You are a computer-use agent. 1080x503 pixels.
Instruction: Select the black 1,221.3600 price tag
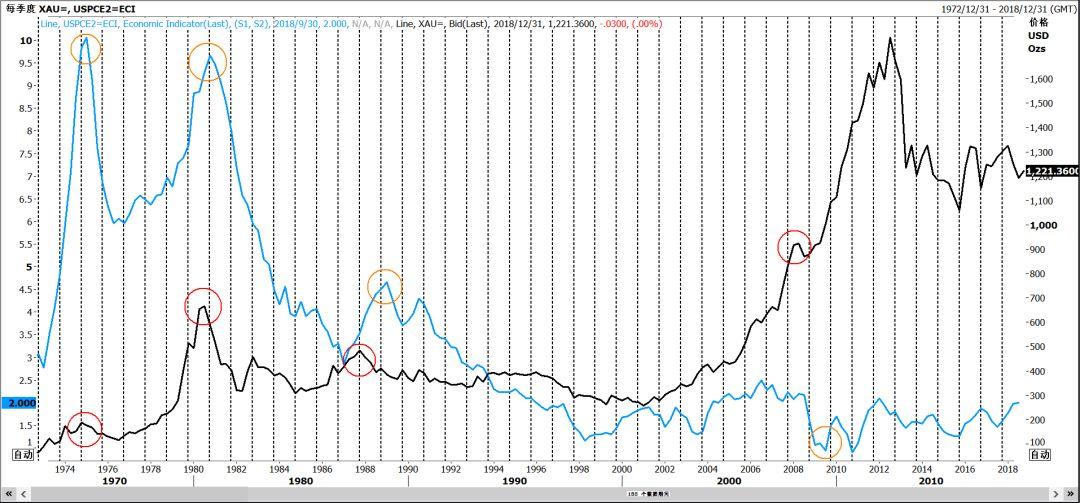pyautogui.click(x=1052, y=171)
